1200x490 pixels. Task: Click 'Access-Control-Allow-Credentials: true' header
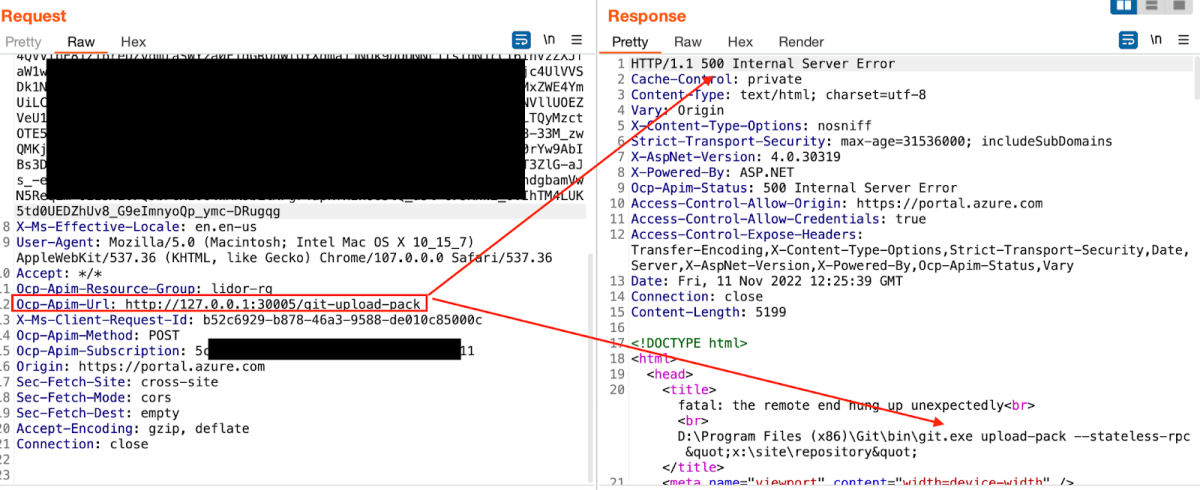(x=779, y=219)
